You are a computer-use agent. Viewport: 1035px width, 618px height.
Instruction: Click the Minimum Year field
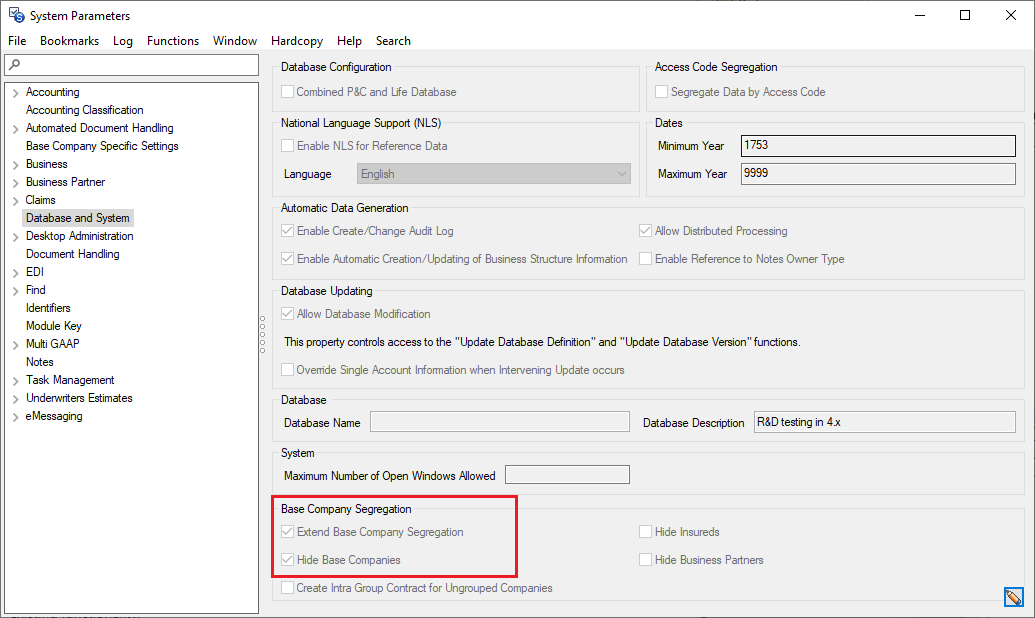pyautogui.click(x=877, y=146)
